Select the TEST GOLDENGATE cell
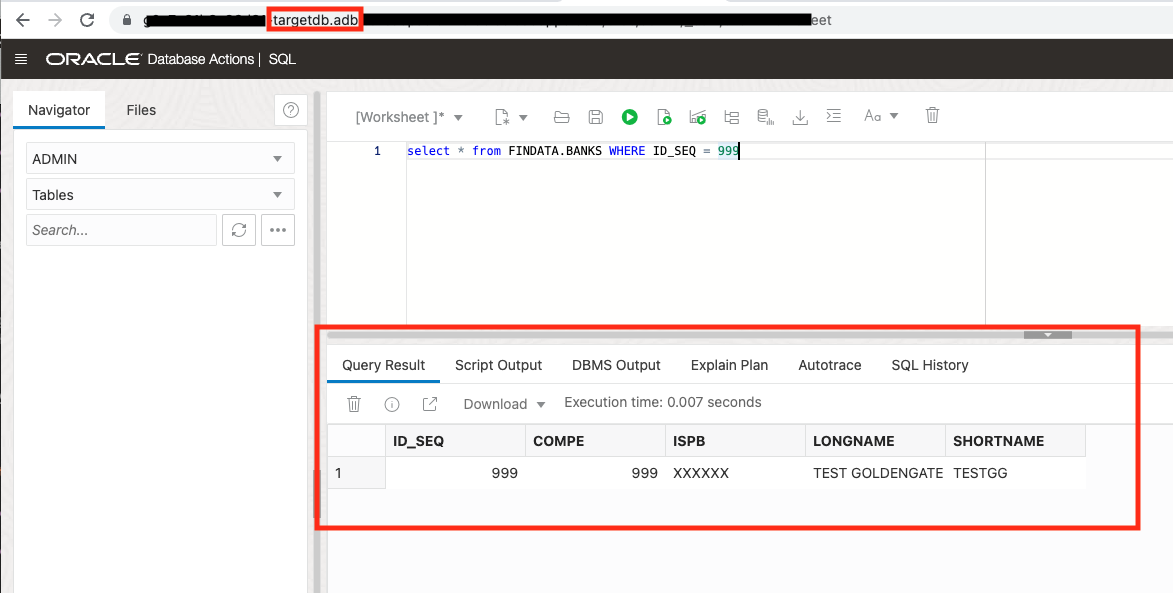 coord(875,473)
